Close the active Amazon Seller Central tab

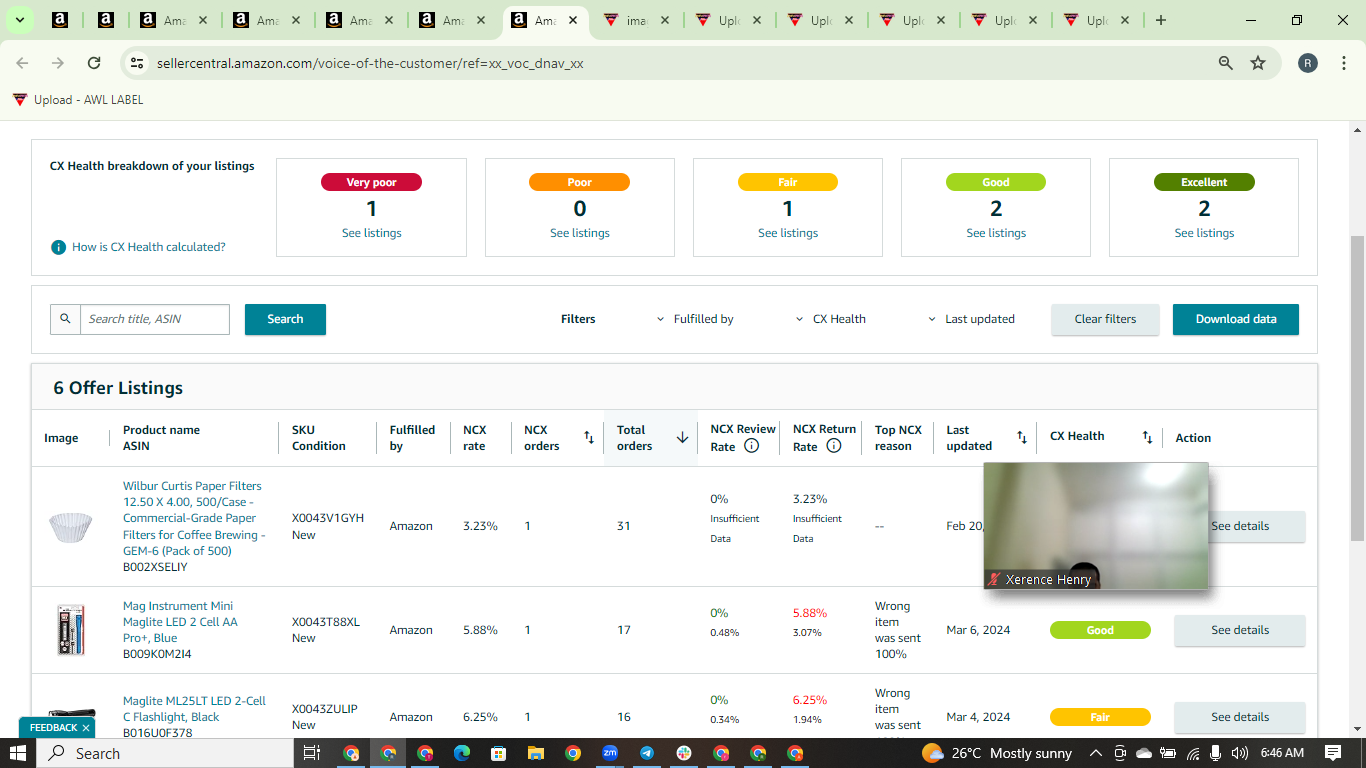pyautogui.click(x=571, y=20)
